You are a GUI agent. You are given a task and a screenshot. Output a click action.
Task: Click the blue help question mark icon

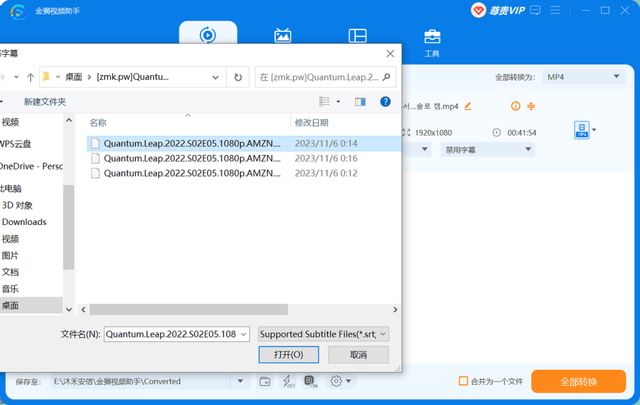385,102
